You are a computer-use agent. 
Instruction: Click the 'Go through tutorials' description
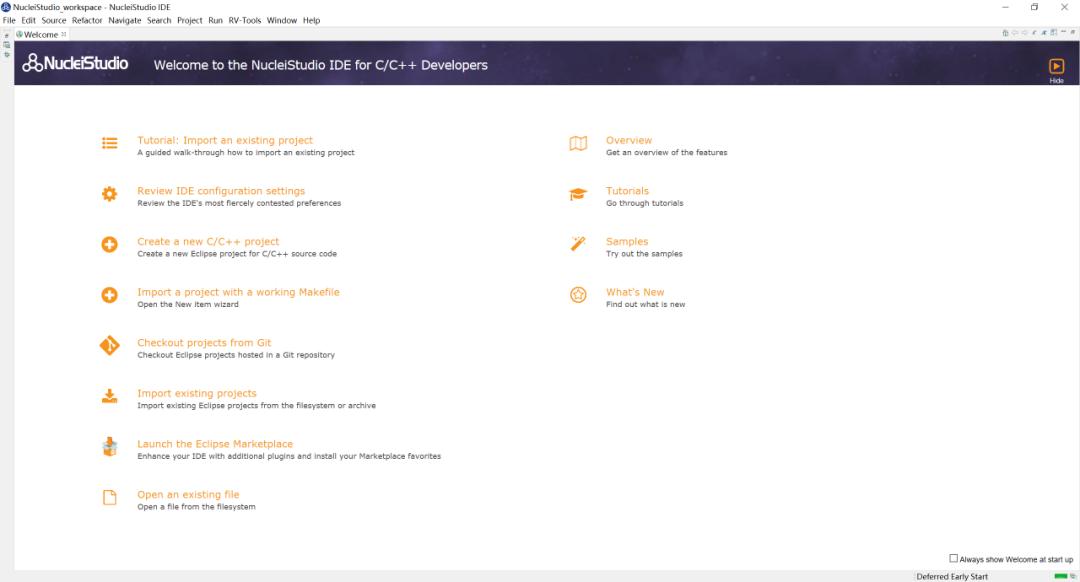click(x=645, y=203)
